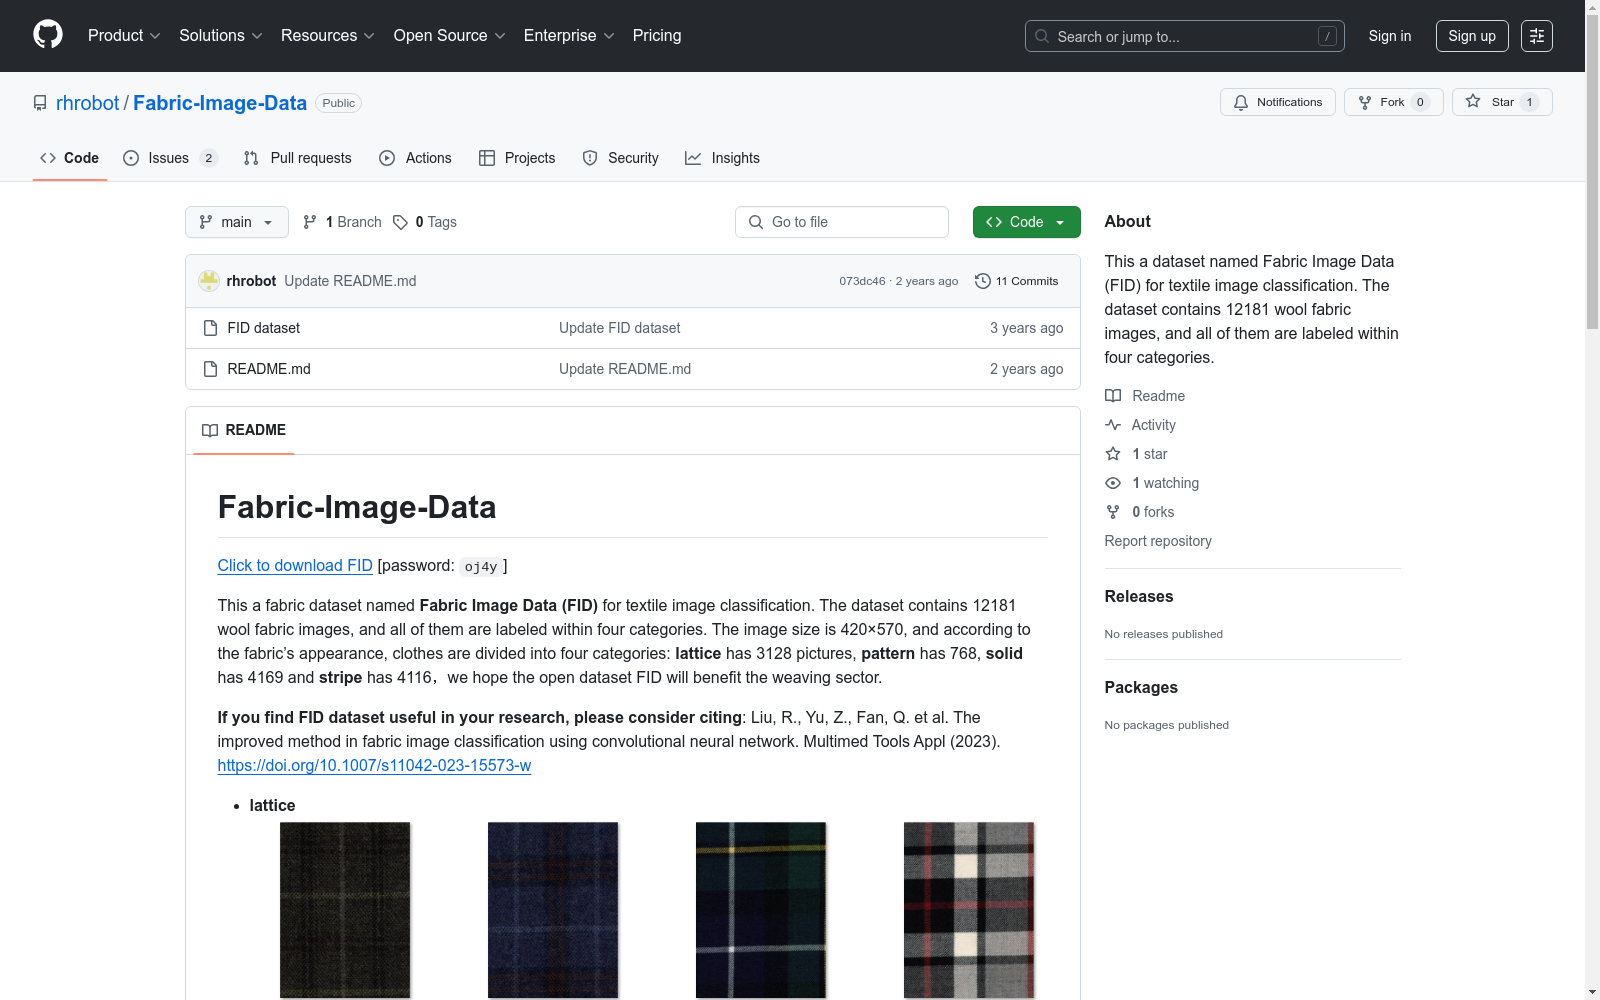Open the first dark green lattice thumbnail
This screenshot has width=1600, height=1000.
tap(345, 910)
